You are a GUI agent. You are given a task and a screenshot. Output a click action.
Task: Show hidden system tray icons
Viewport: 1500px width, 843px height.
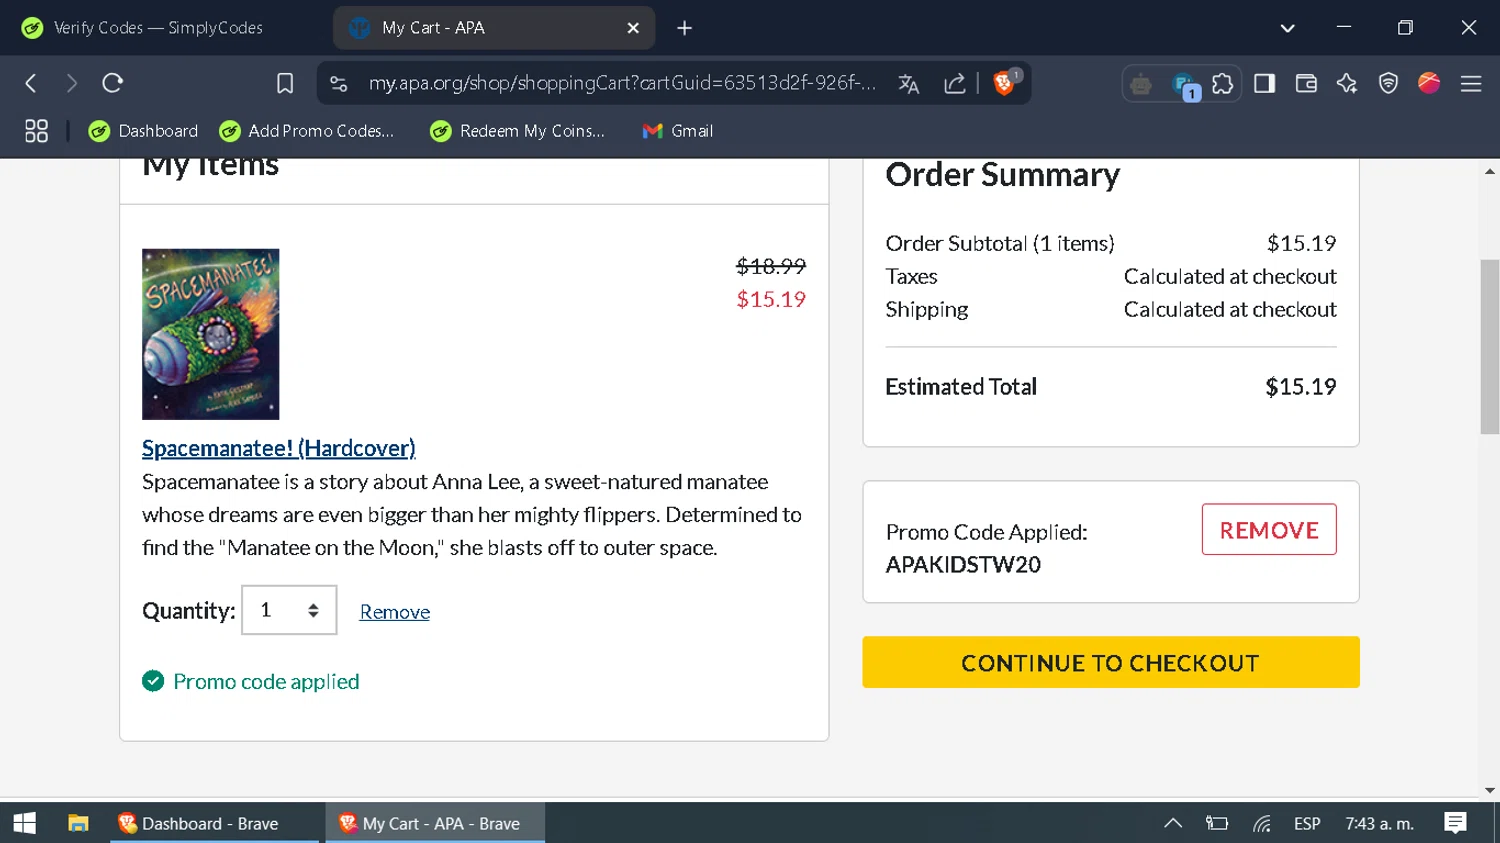click(x=1173, y=823)
